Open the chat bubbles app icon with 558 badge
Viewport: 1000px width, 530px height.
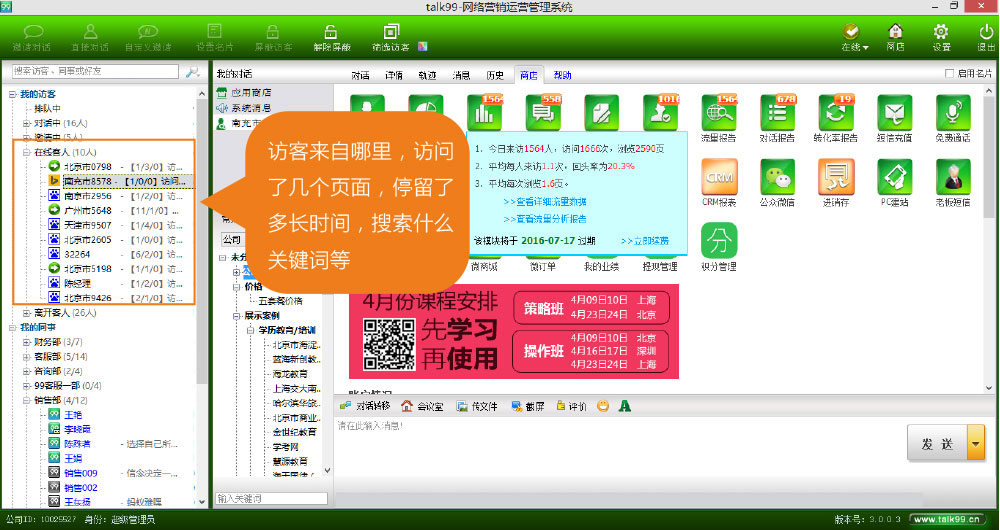(x=543, y=112)
